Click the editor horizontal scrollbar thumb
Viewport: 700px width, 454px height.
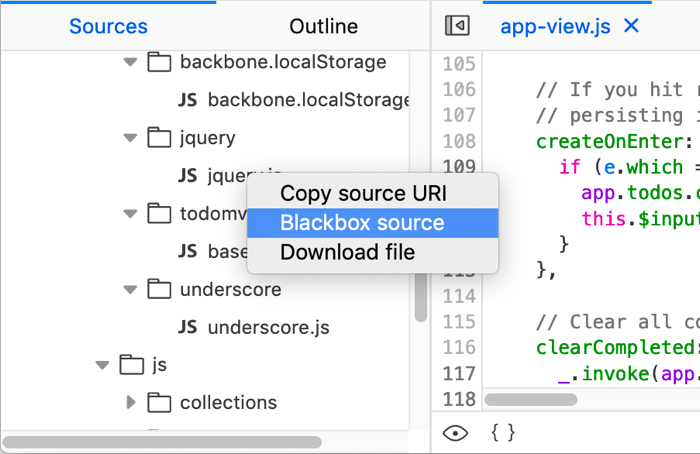[x=531, y=399]
